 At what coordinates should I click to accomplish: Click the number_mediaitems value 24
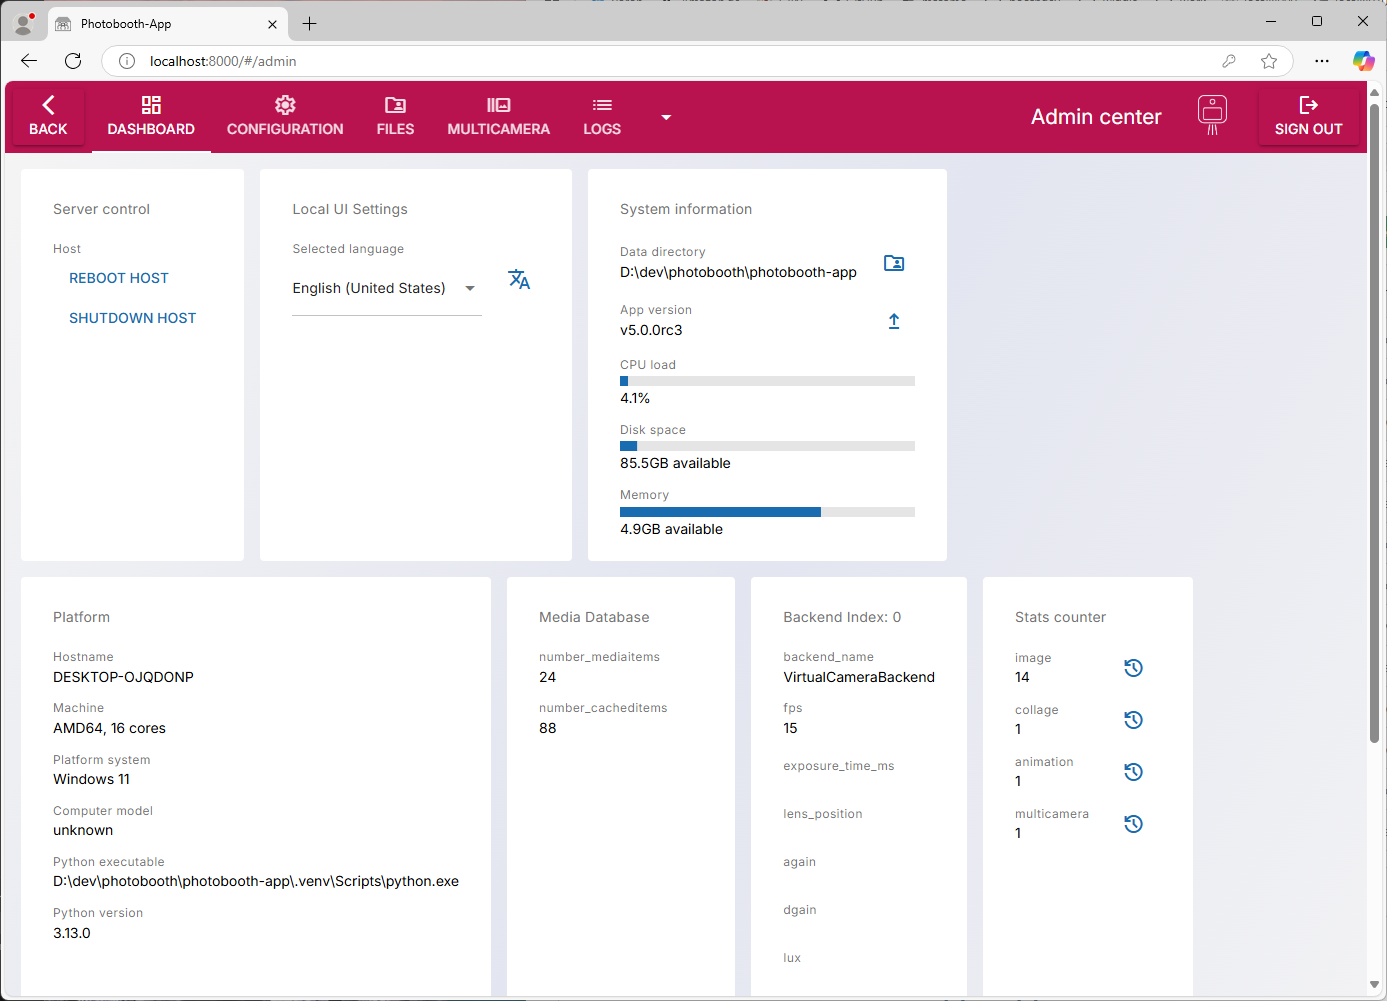(x=547, y=677)
